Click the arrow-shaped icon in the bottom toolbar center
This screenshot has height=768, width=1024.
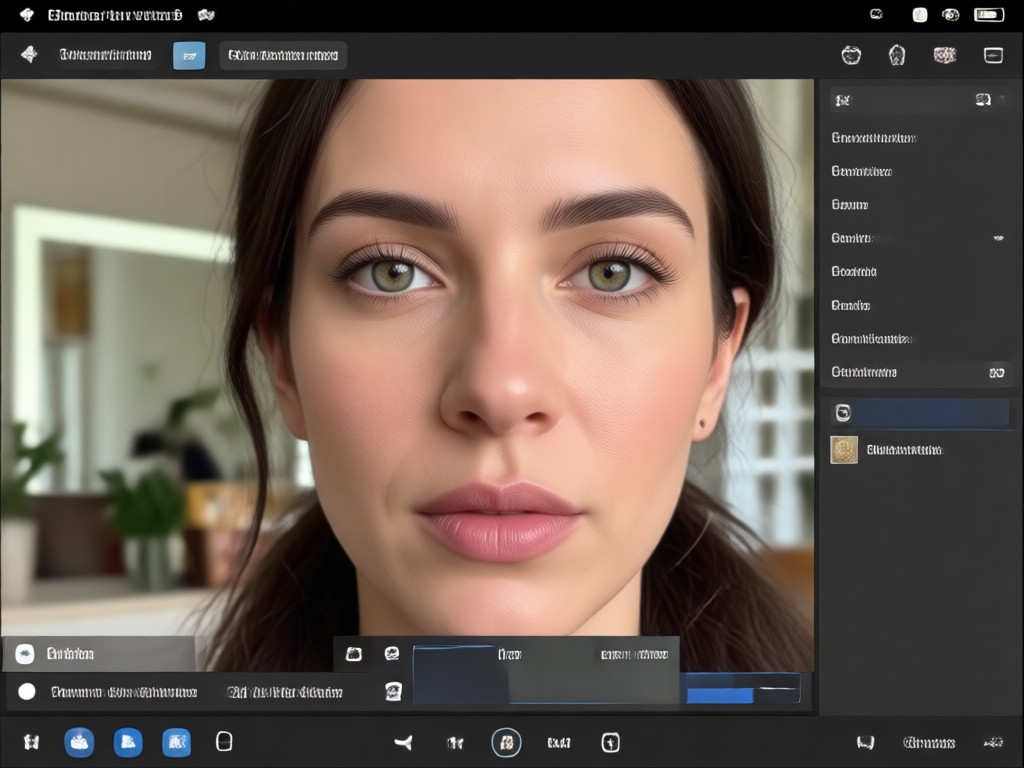coord(404,743)
